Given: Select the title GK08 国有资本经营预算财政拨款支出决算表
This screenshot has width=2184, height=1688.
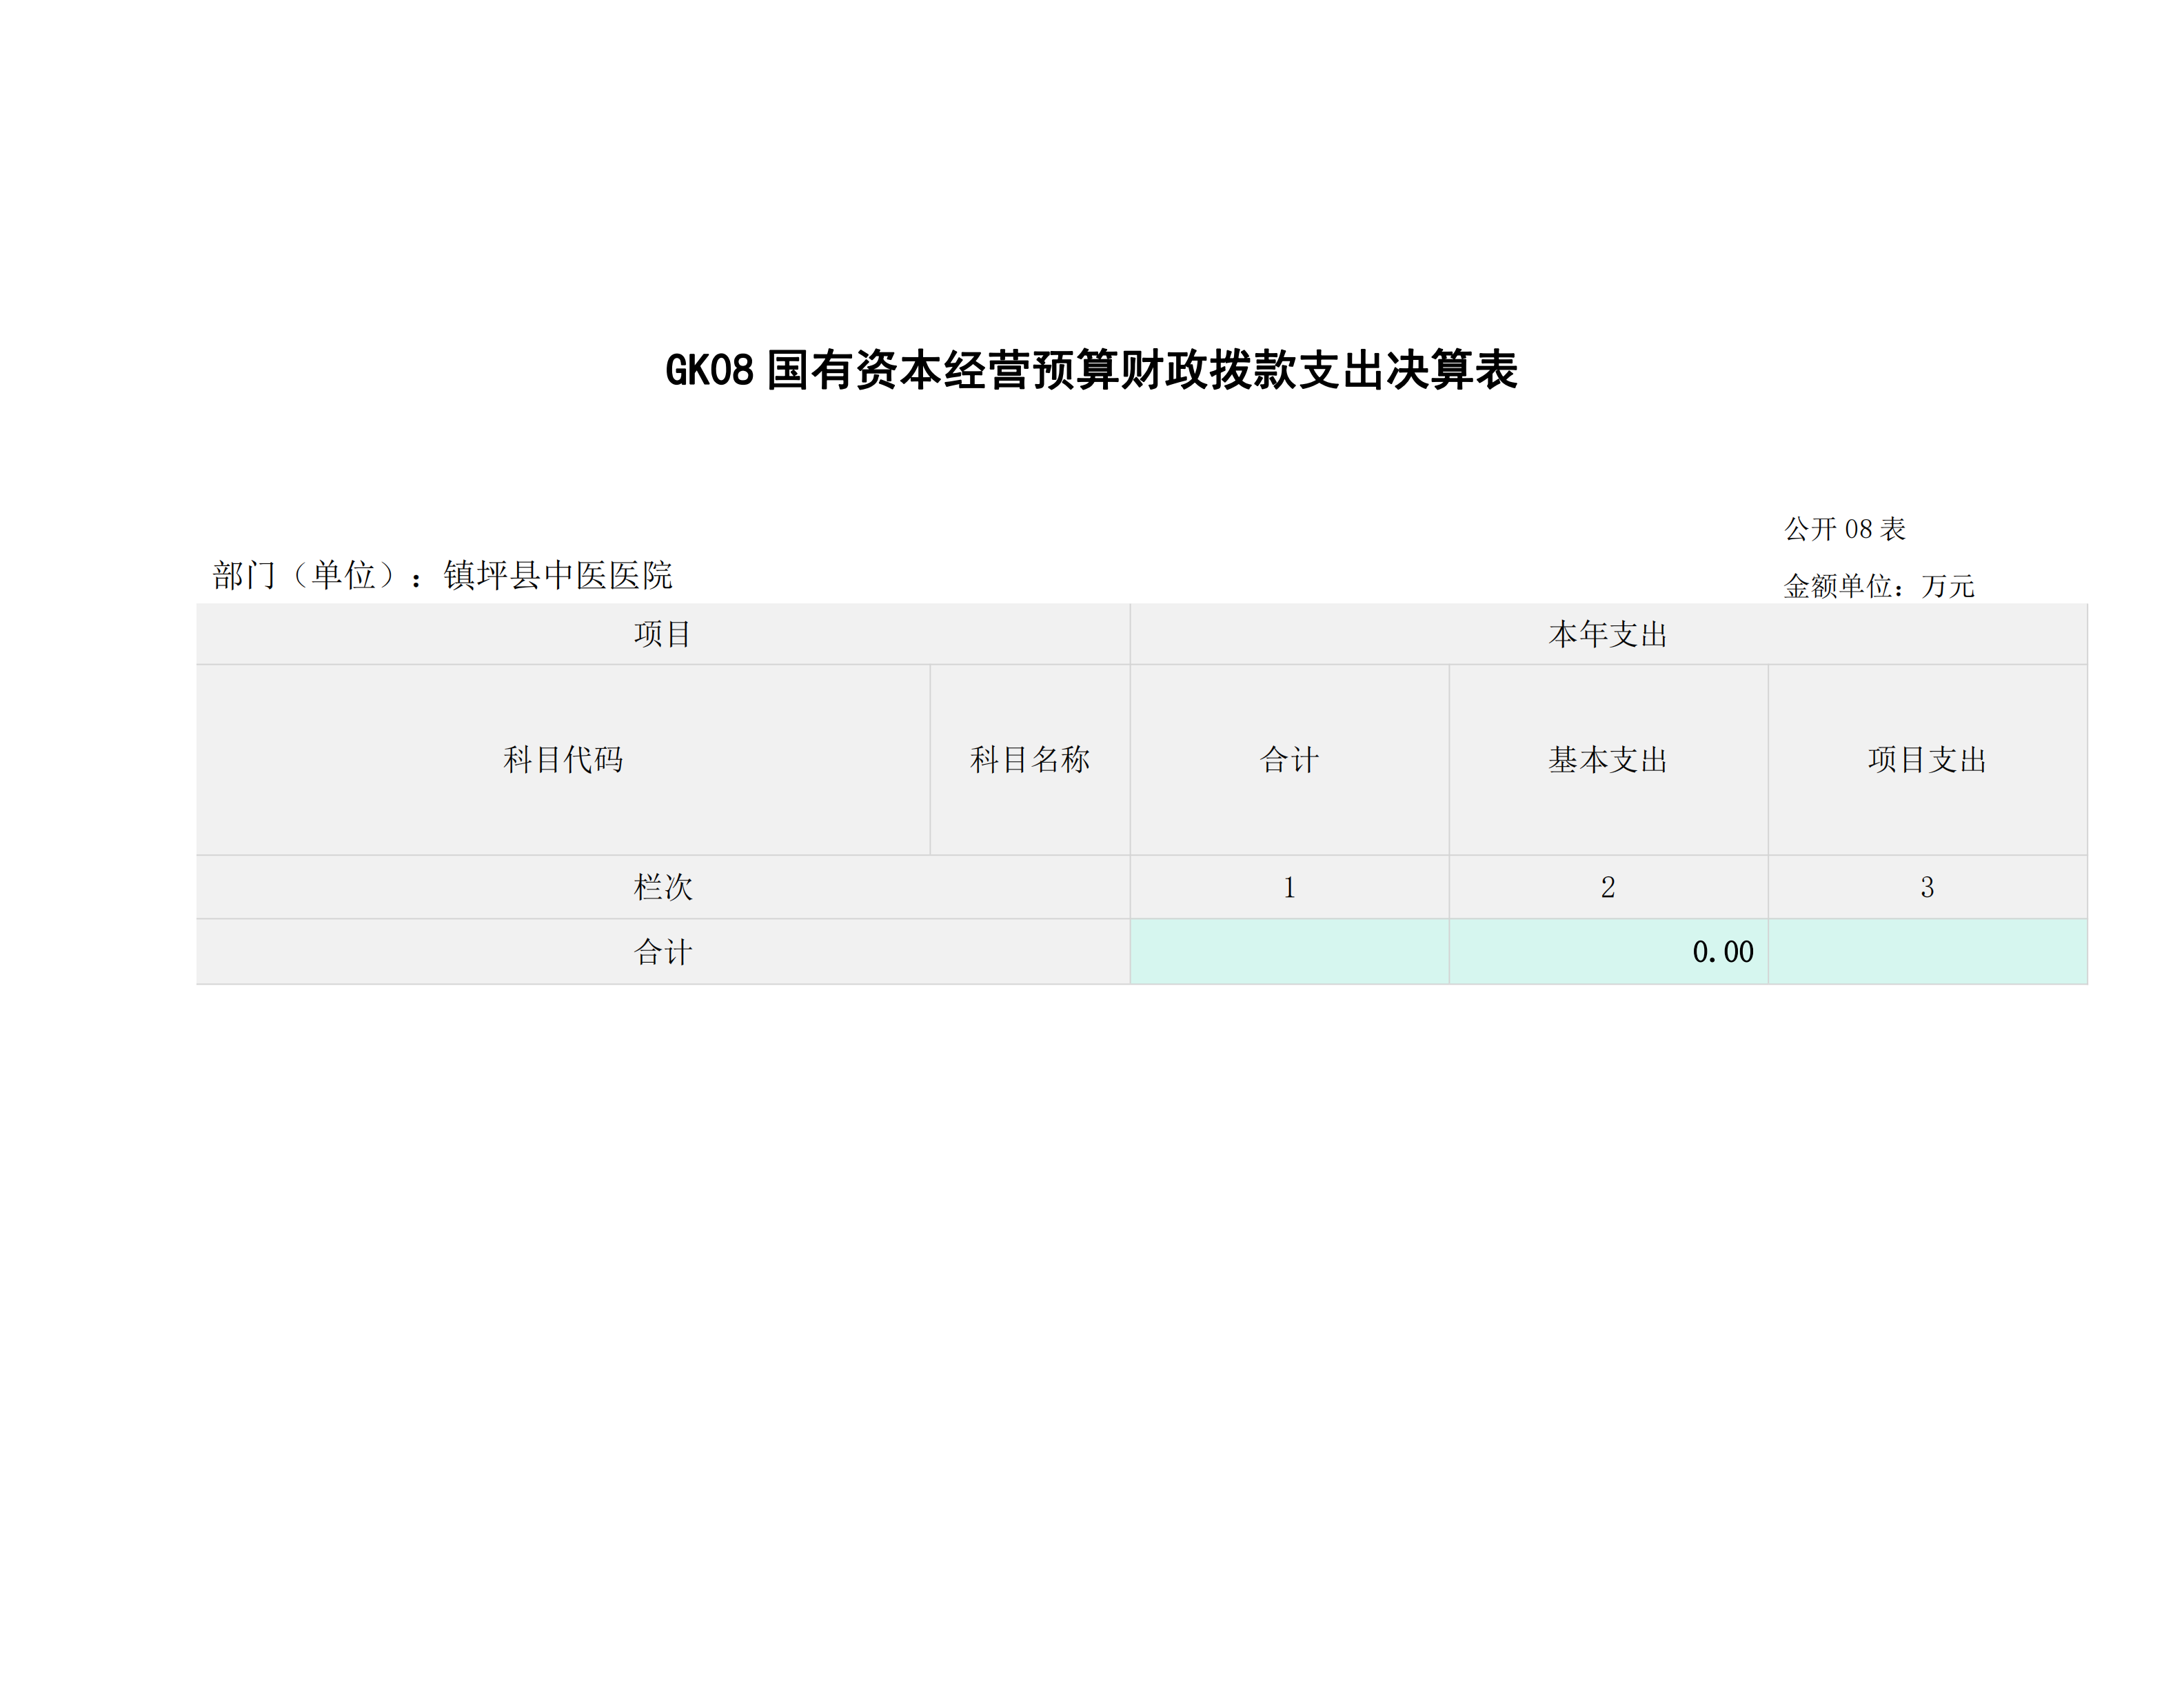Looking at the screenshot, I should pos(1091,370).
